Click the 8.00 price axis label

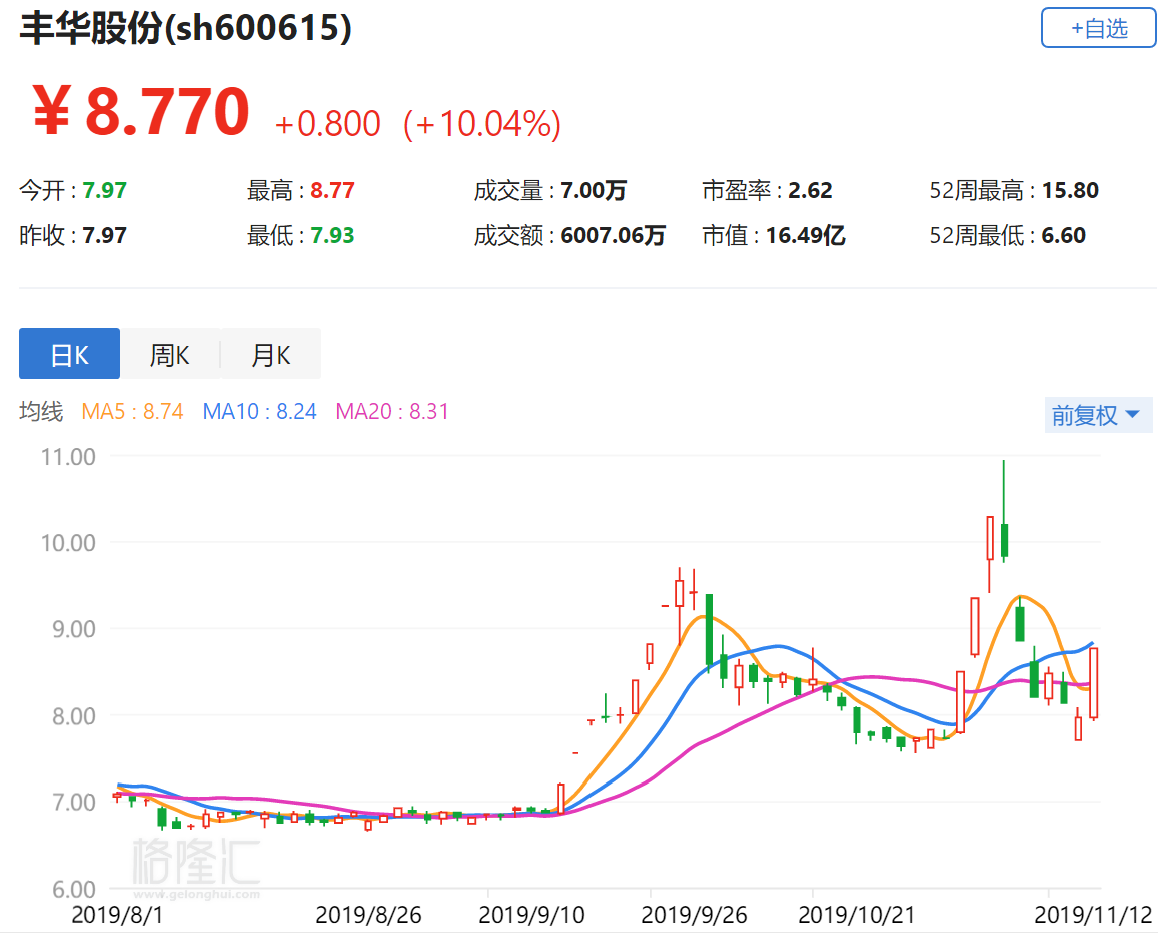pyautogui.click(x=74, y=716)
